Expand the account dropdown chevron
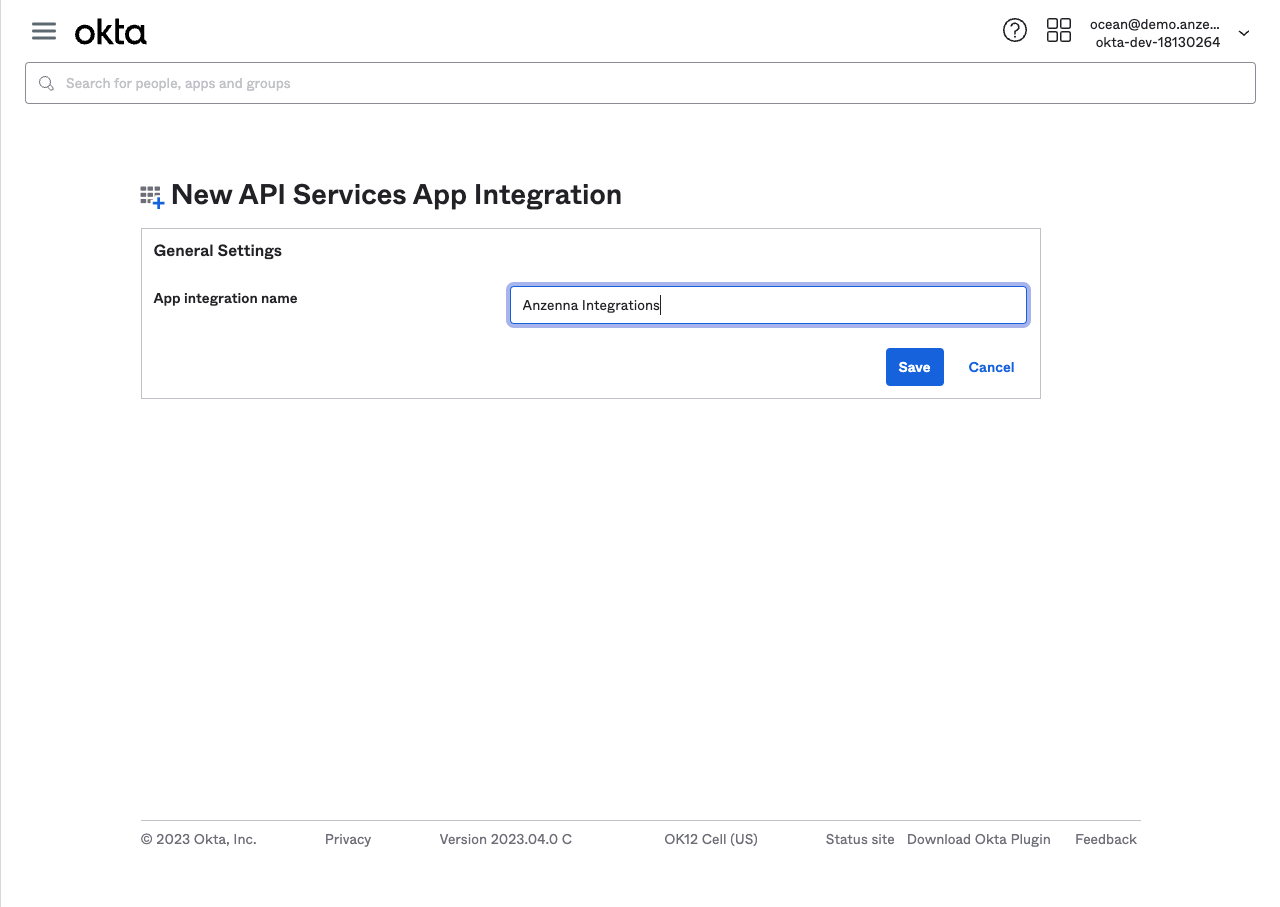Image resolution: width=1280 pixels, height=907 pixels. [x=1244, y=33]
